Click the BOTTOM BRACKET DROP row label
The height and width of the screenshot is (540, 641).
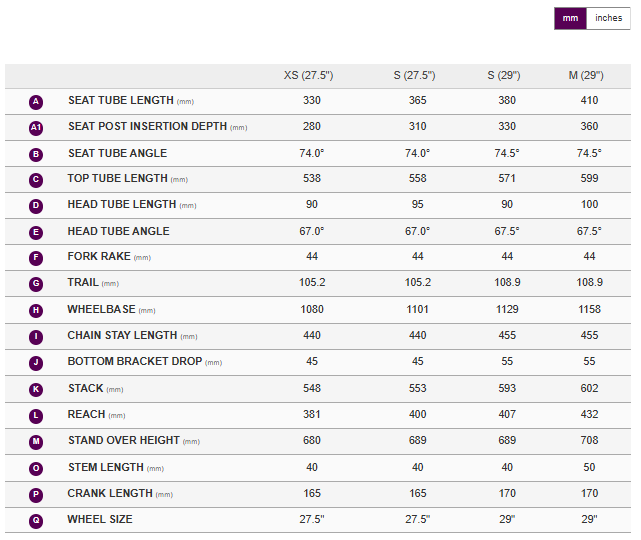click(x=134, y=362)
